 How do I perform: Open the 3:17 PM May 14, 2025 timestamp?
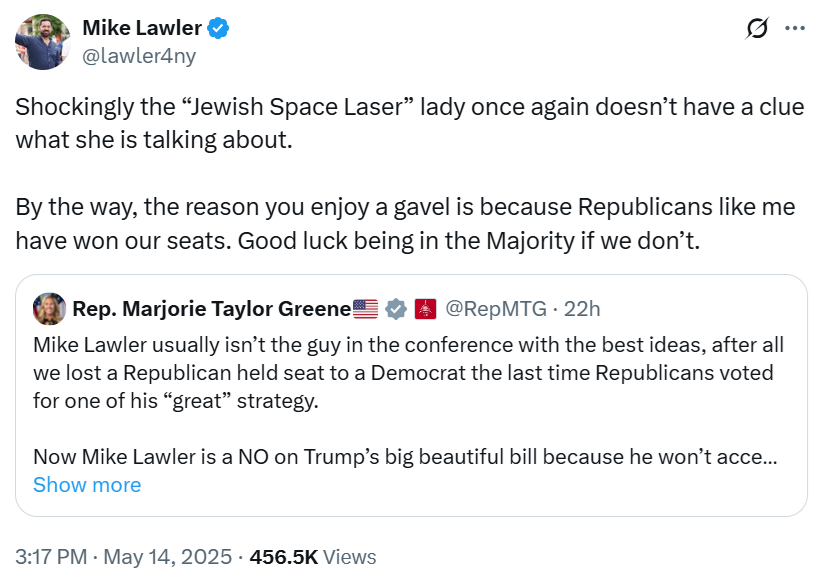(124, 557)
